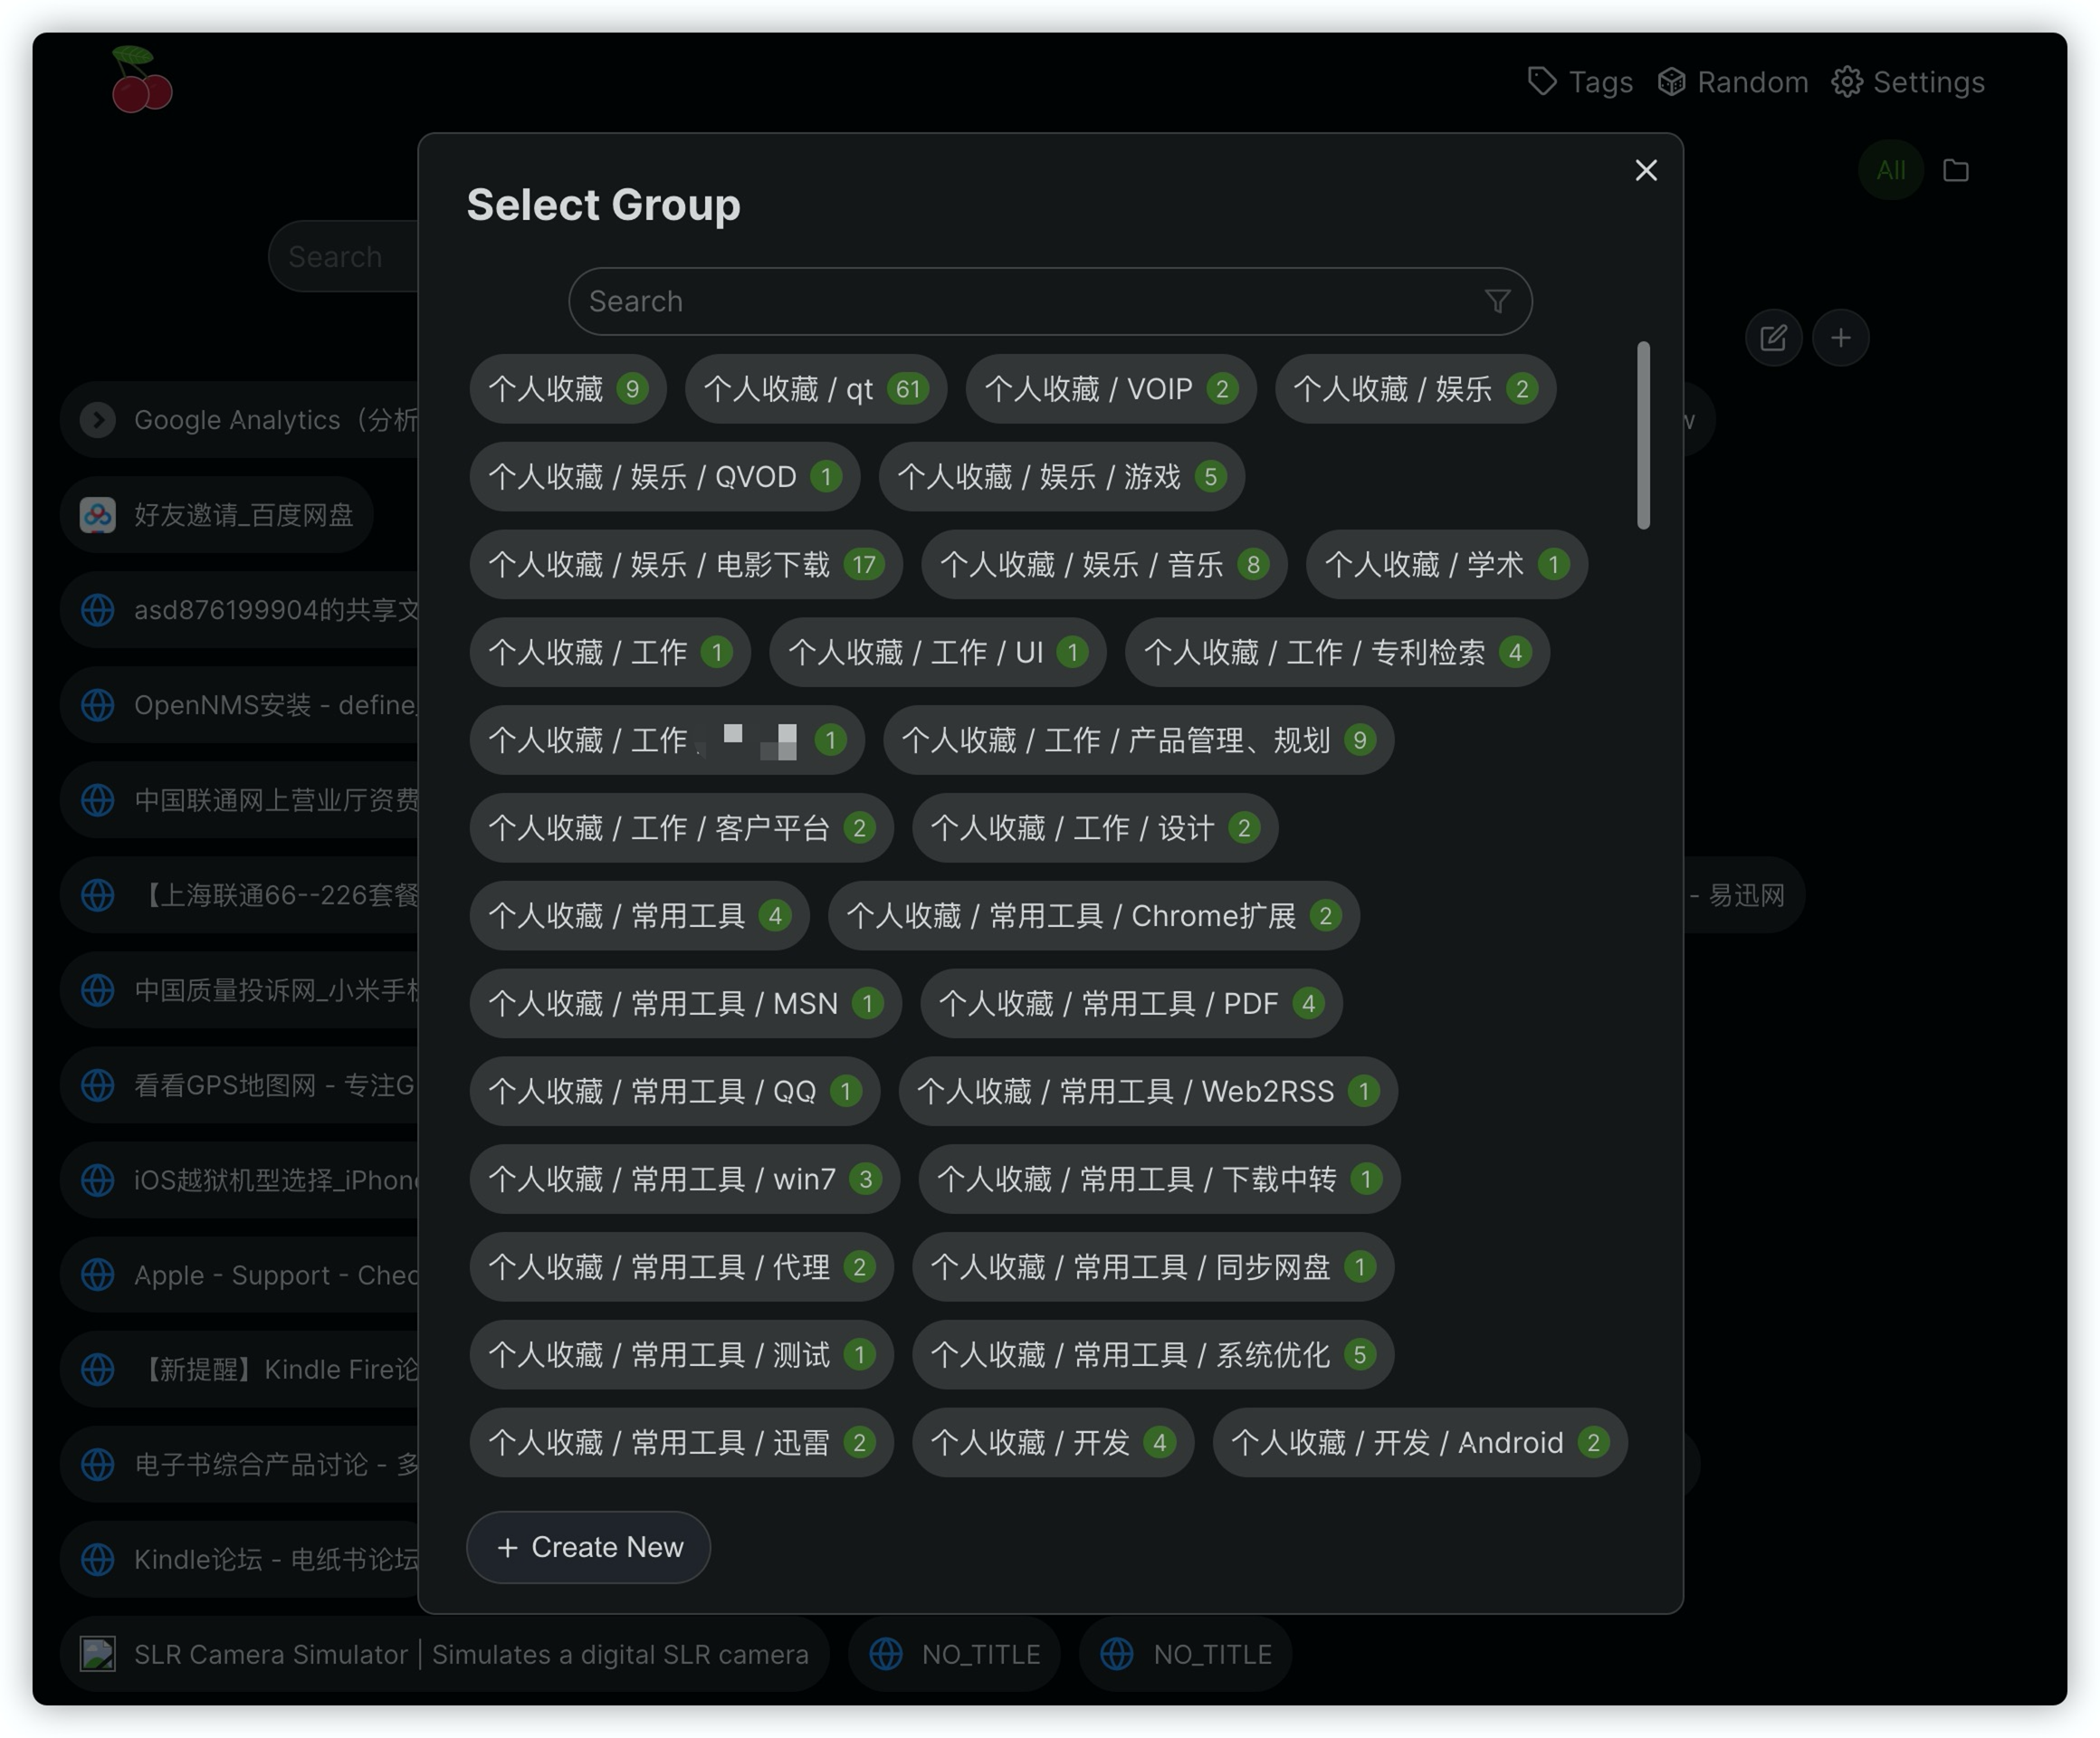The image size is (2100, 1738).
Task: Select group 个人收藏 / 工作 / 专利检索
Action: tap(1337, 652)
